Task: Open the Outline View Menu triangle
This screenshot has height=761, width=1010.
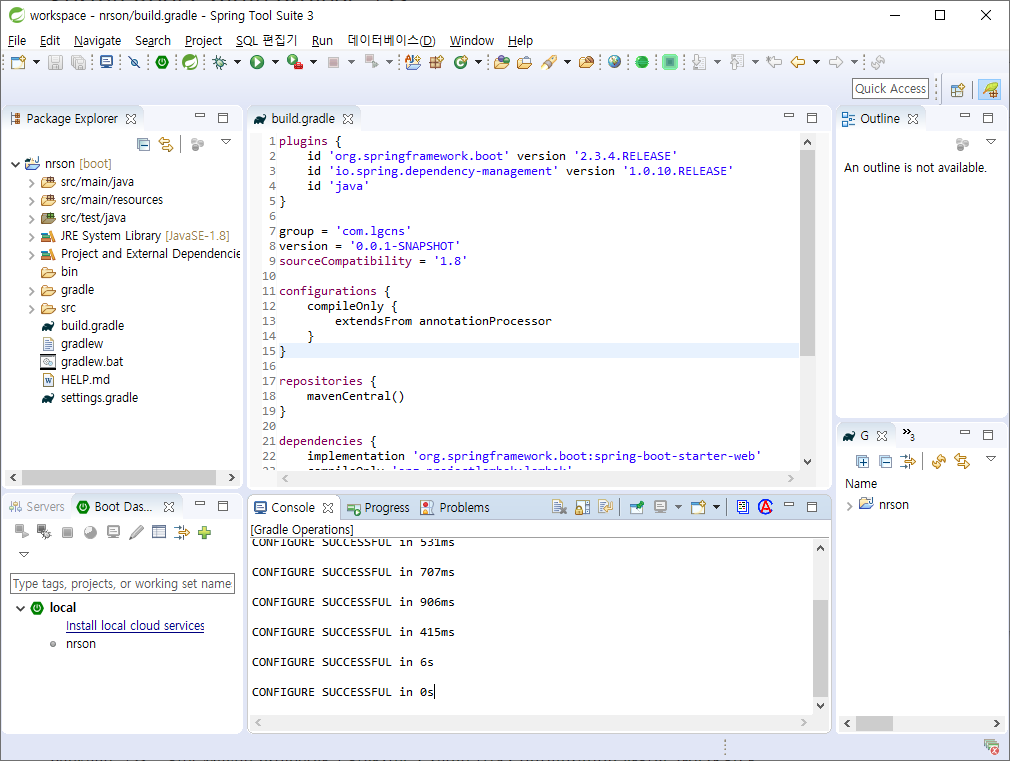Action: coord(991,142)
